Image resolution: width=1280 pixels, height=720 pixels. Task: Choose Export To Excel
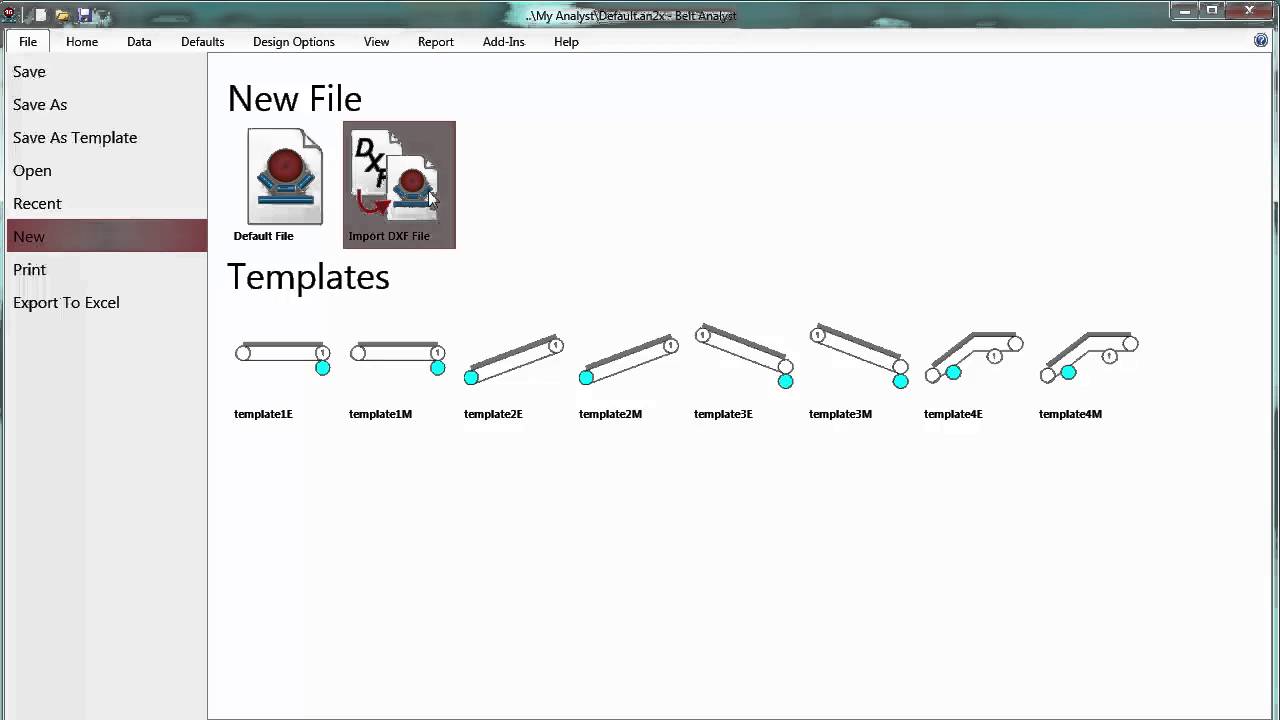click(106, 303)
